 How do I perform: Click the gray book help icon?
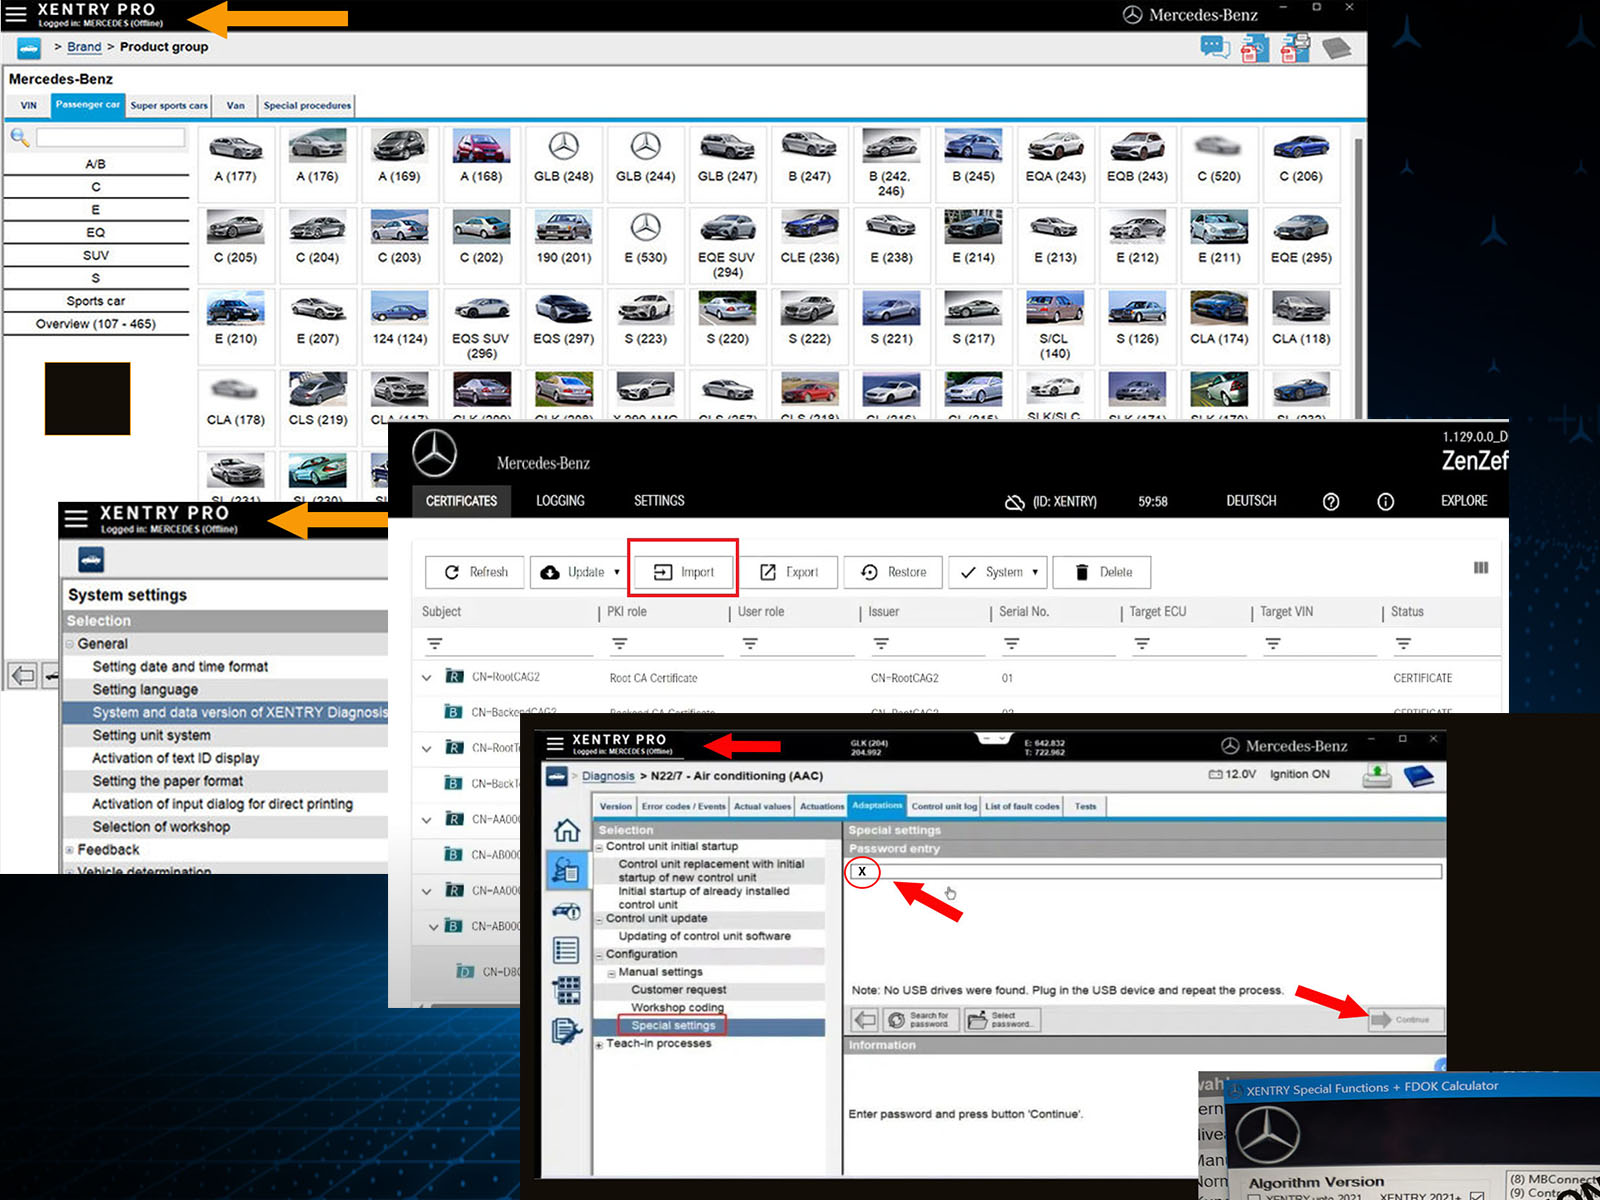coord(1336,48)
